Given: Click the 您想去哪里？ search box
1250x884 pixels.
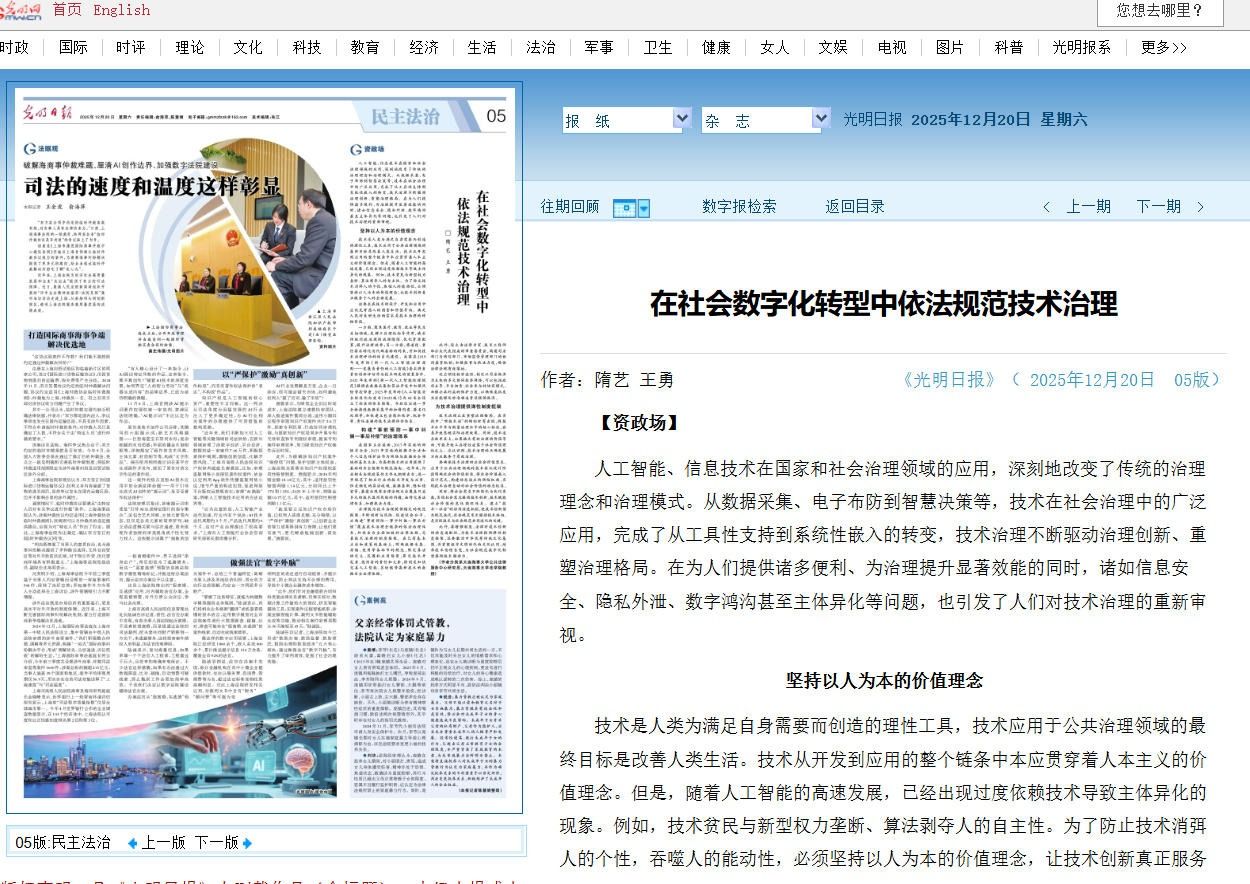Looking at the screenshot, I should pyautogui.click(x=1159, y=11).
